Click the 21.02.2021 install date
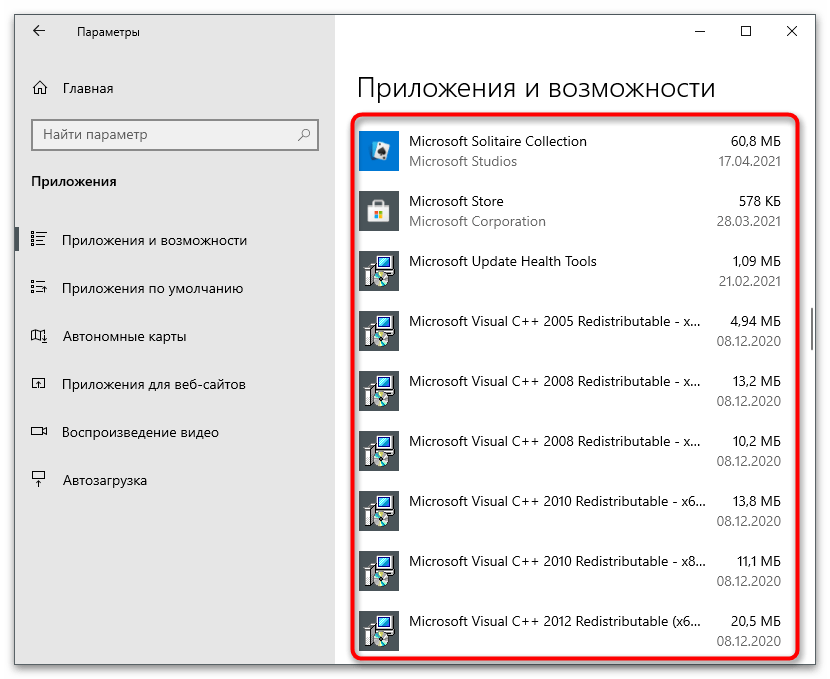 [749, 281]
